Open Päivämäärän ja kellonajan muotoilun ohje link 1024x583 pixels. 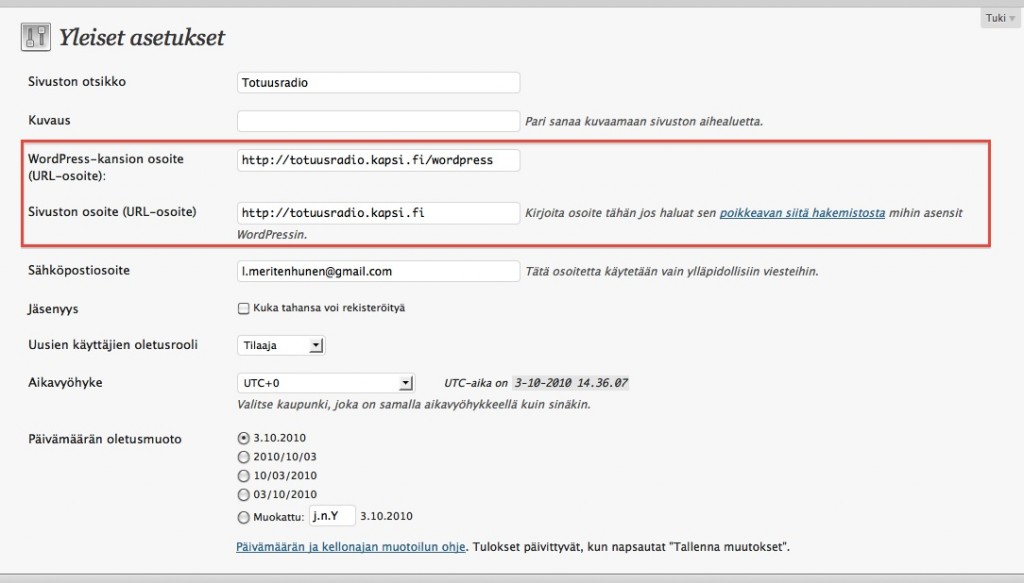tap(351, 547)
